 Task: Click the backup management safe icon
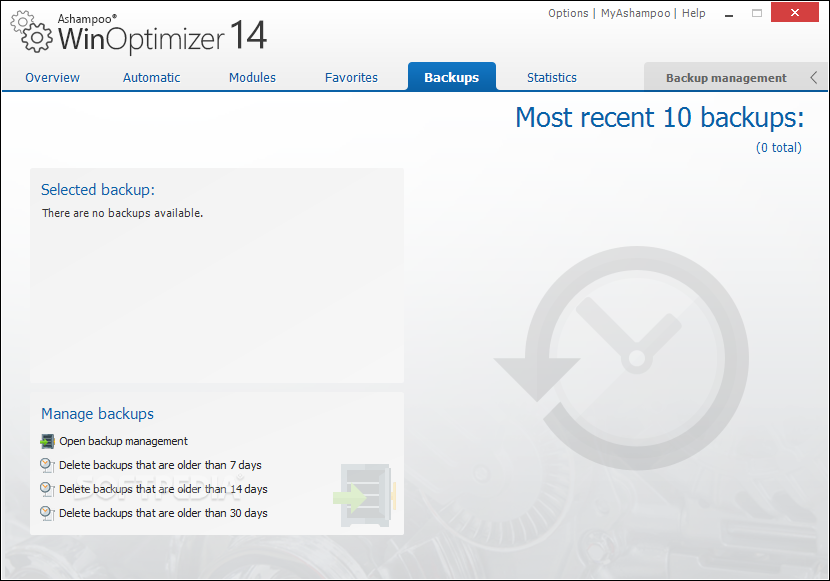tap(47, 441)
